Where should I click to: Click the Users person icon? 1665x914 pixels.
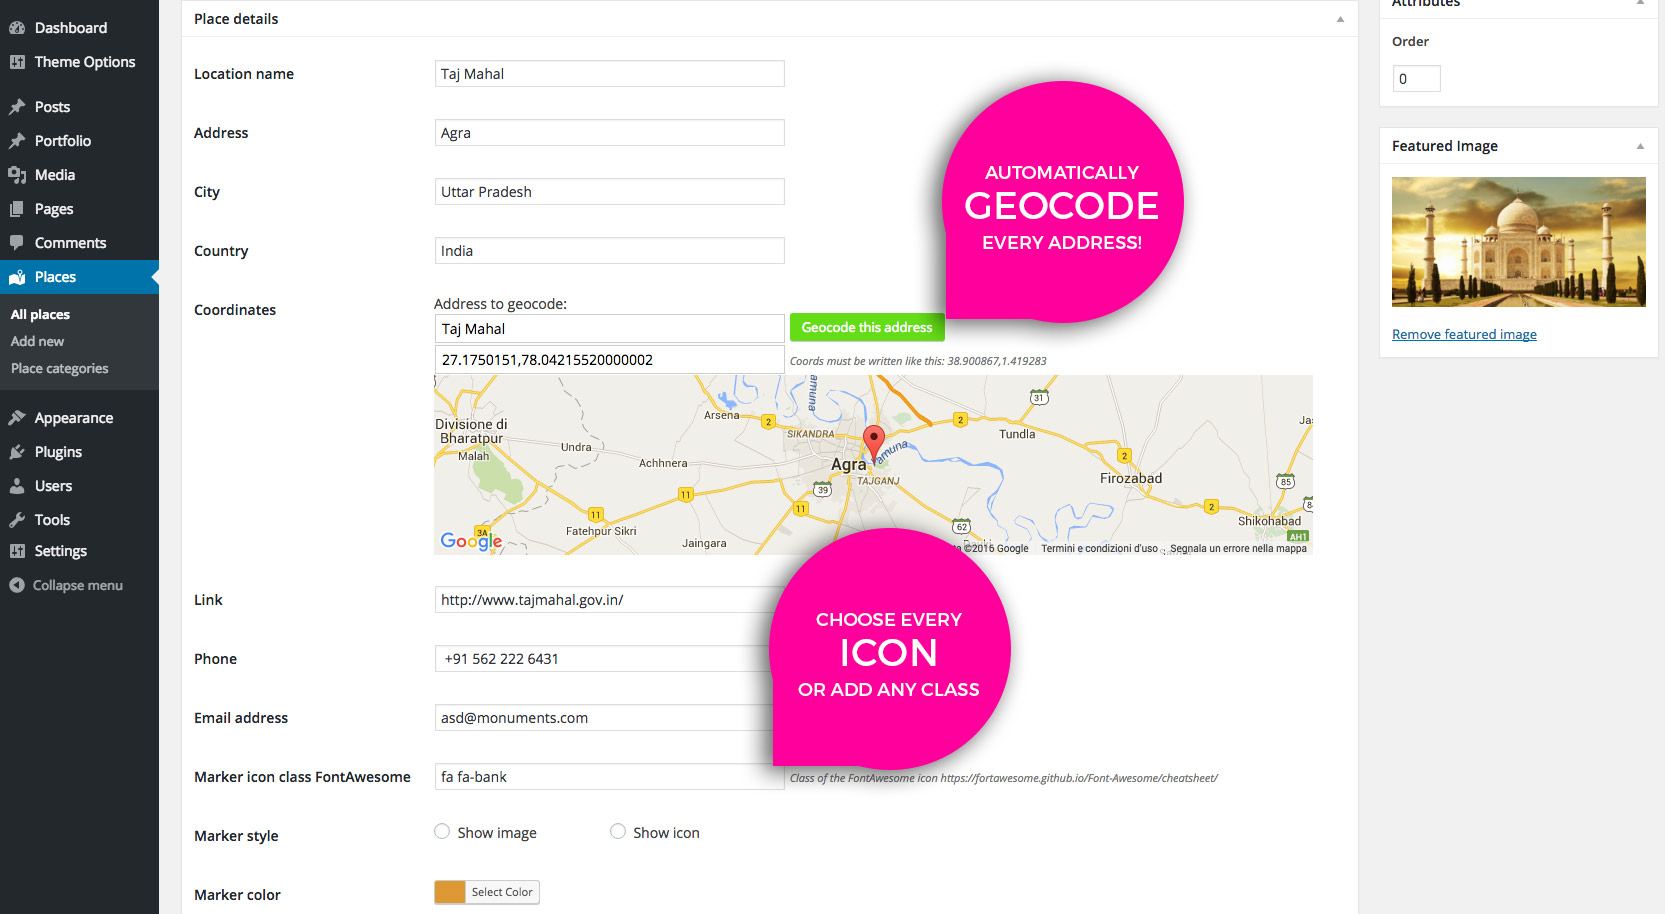tap(17, 486)
